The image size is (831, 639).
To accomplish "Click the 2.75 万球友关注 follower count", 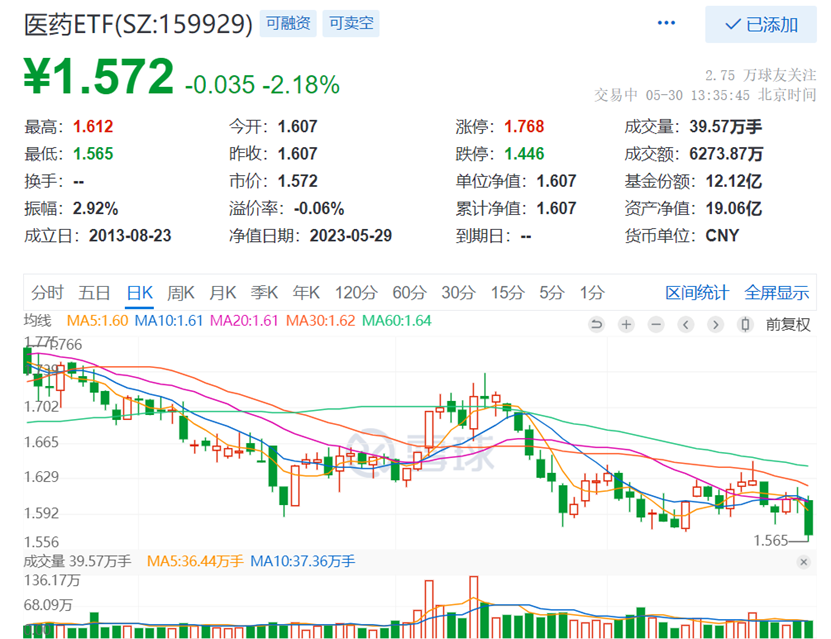I will pyautogui.click(x=761, y=75).
